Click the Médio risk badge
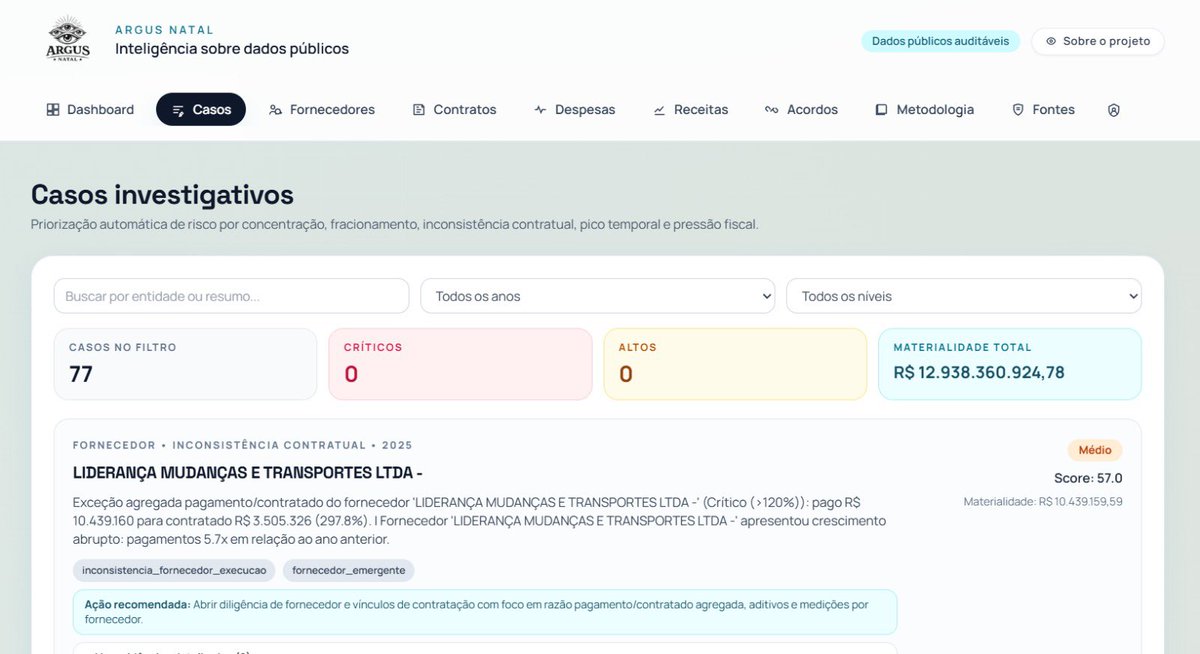This screenshot has width=1200, height=654. (1095, 450)
